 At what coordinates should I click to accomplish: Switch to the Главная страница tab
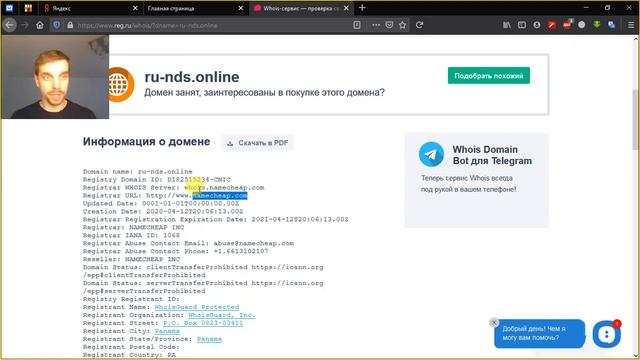point(195,8)
